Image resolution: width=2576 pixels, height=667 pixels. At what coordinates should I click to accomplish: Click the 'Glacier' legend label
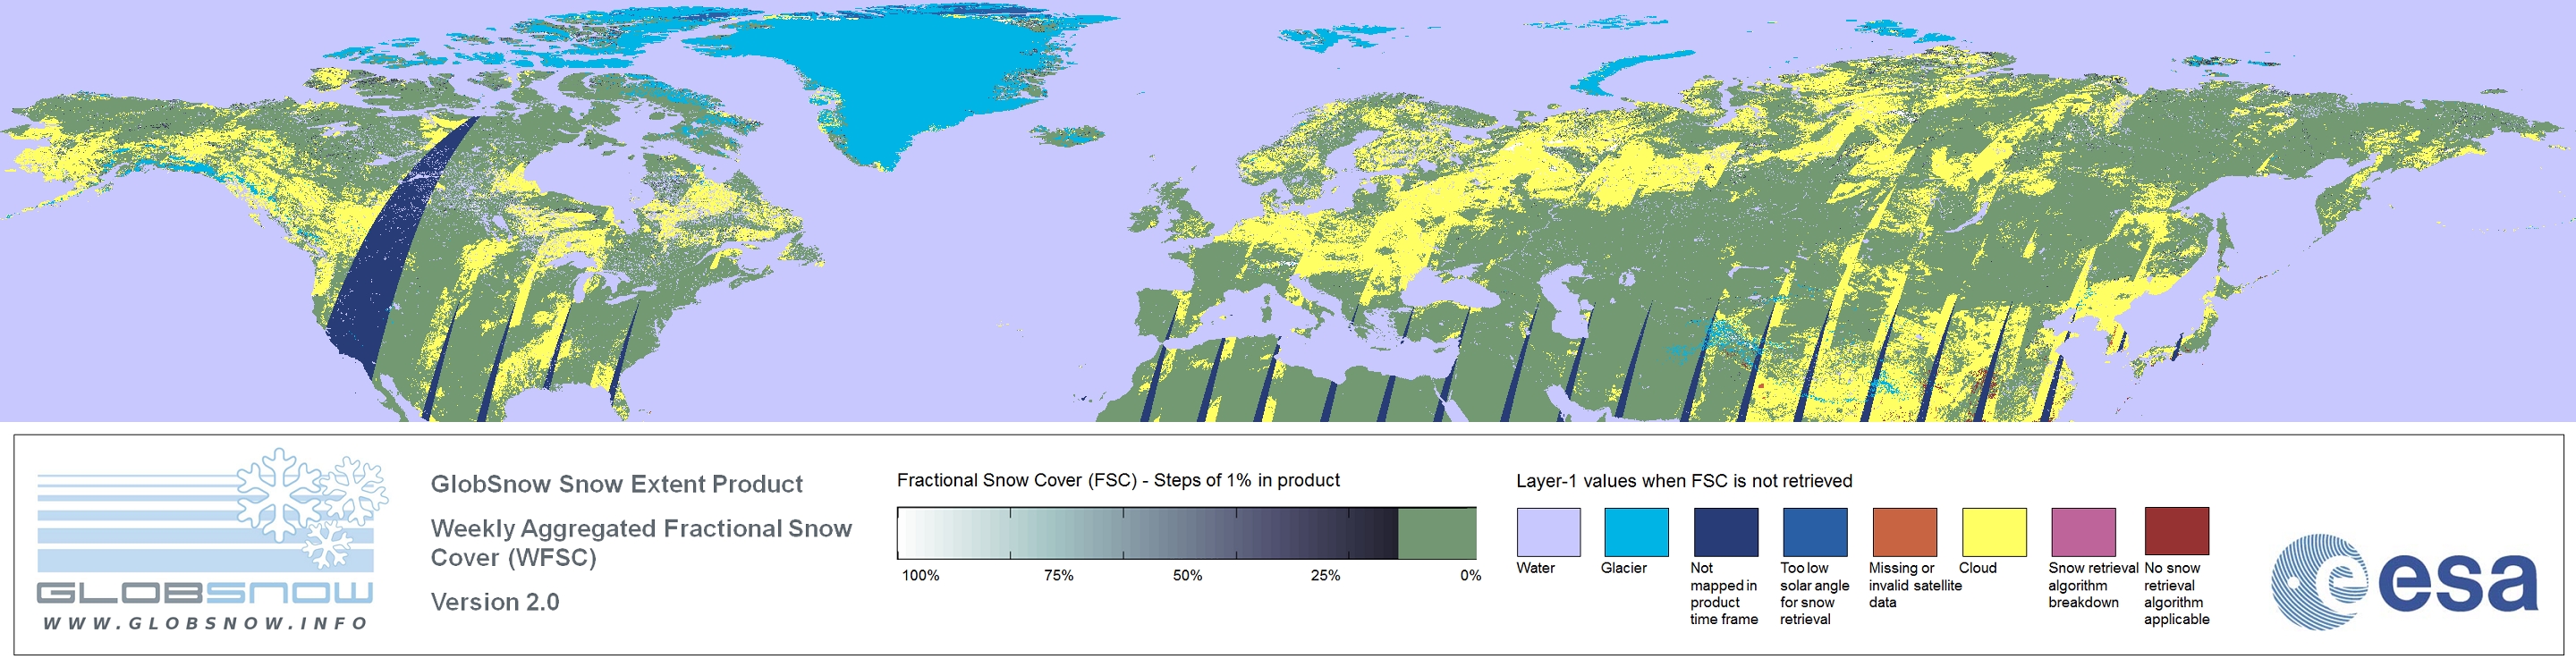click(1623, 568)
